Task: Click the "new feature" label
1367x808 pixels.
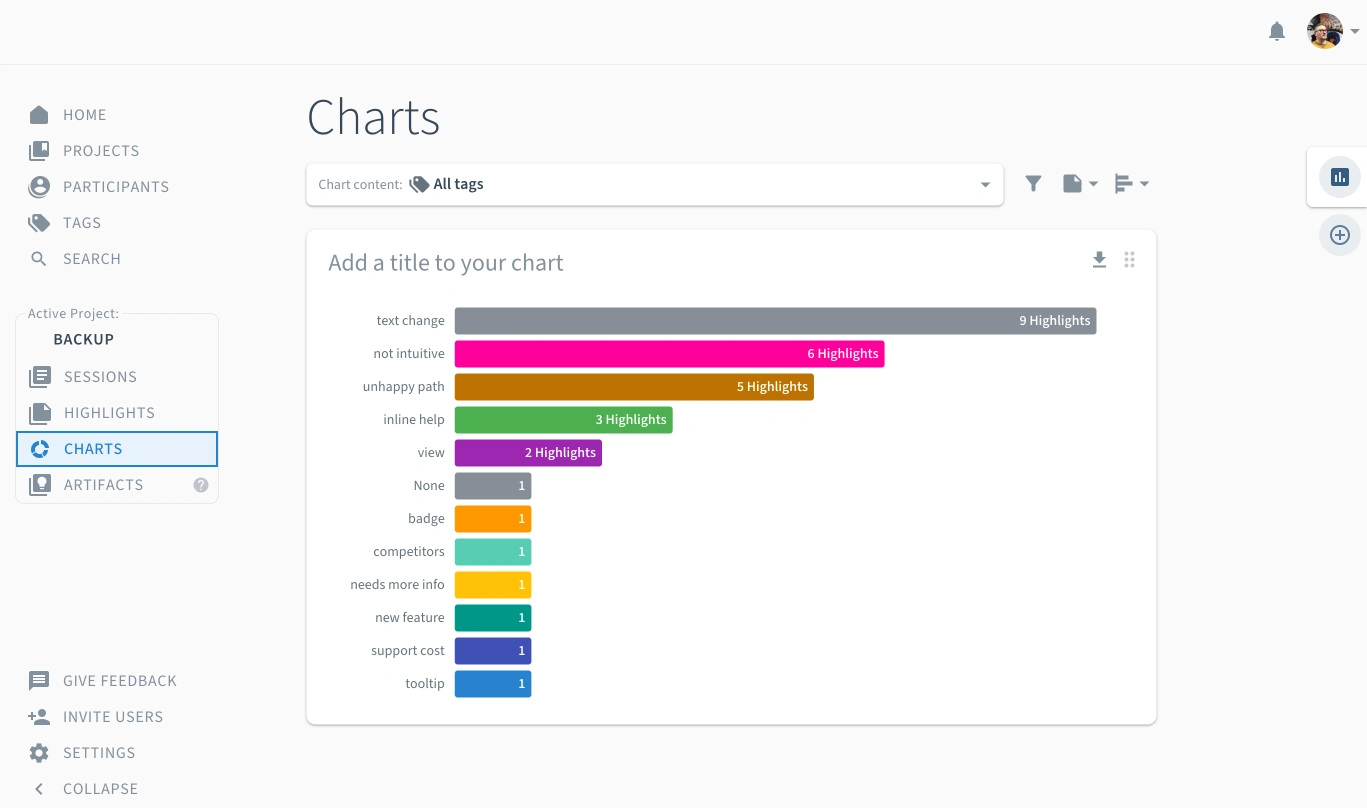Action: [x=410, y=618]
